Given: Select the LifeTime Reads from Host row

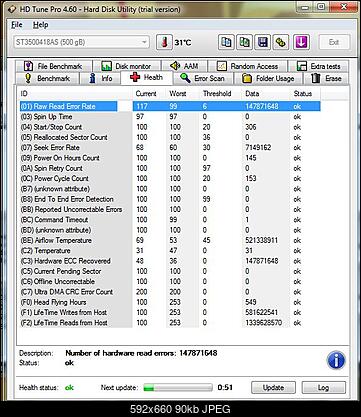Looking at the screenshot, I should pyautogui.click(x=170, y=323).
